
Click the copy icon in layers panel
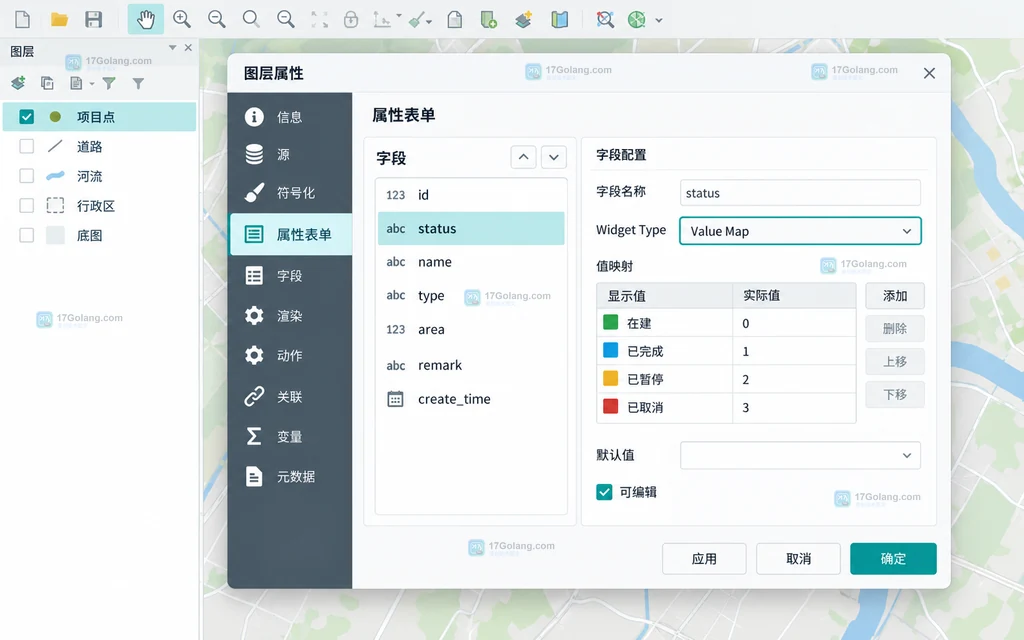click(x=47, y=83)
